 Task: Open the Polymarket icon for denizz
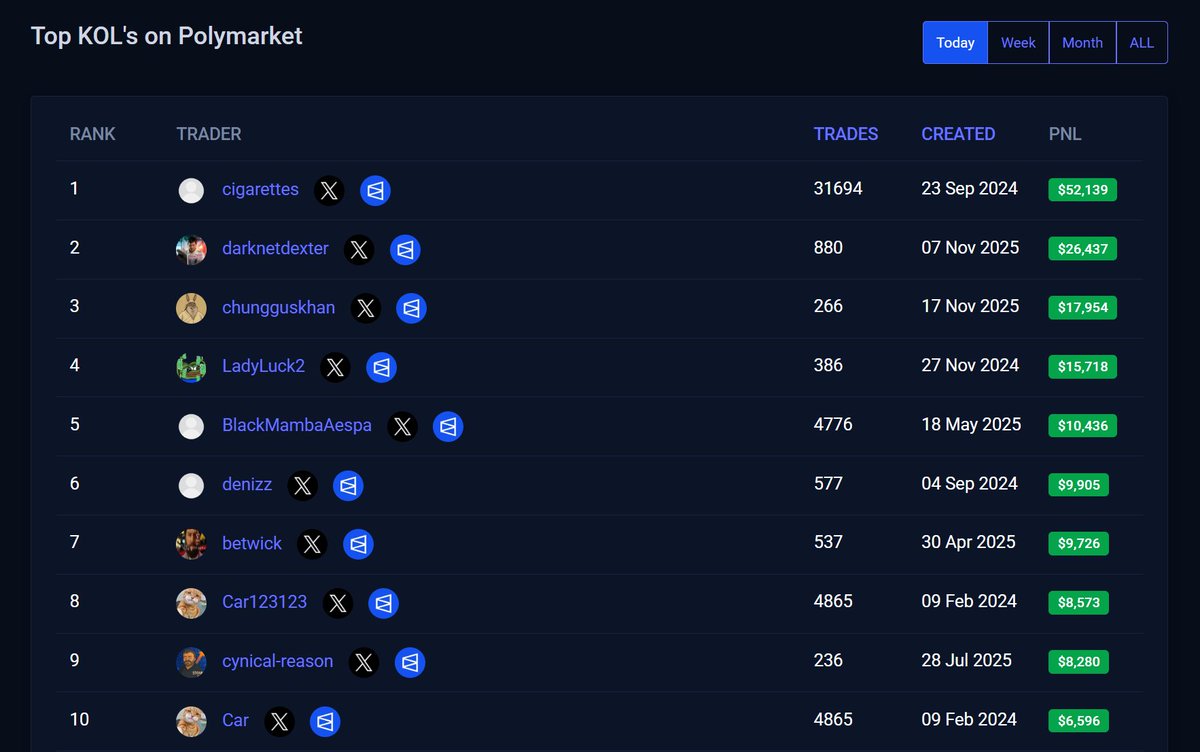[348, 485]
